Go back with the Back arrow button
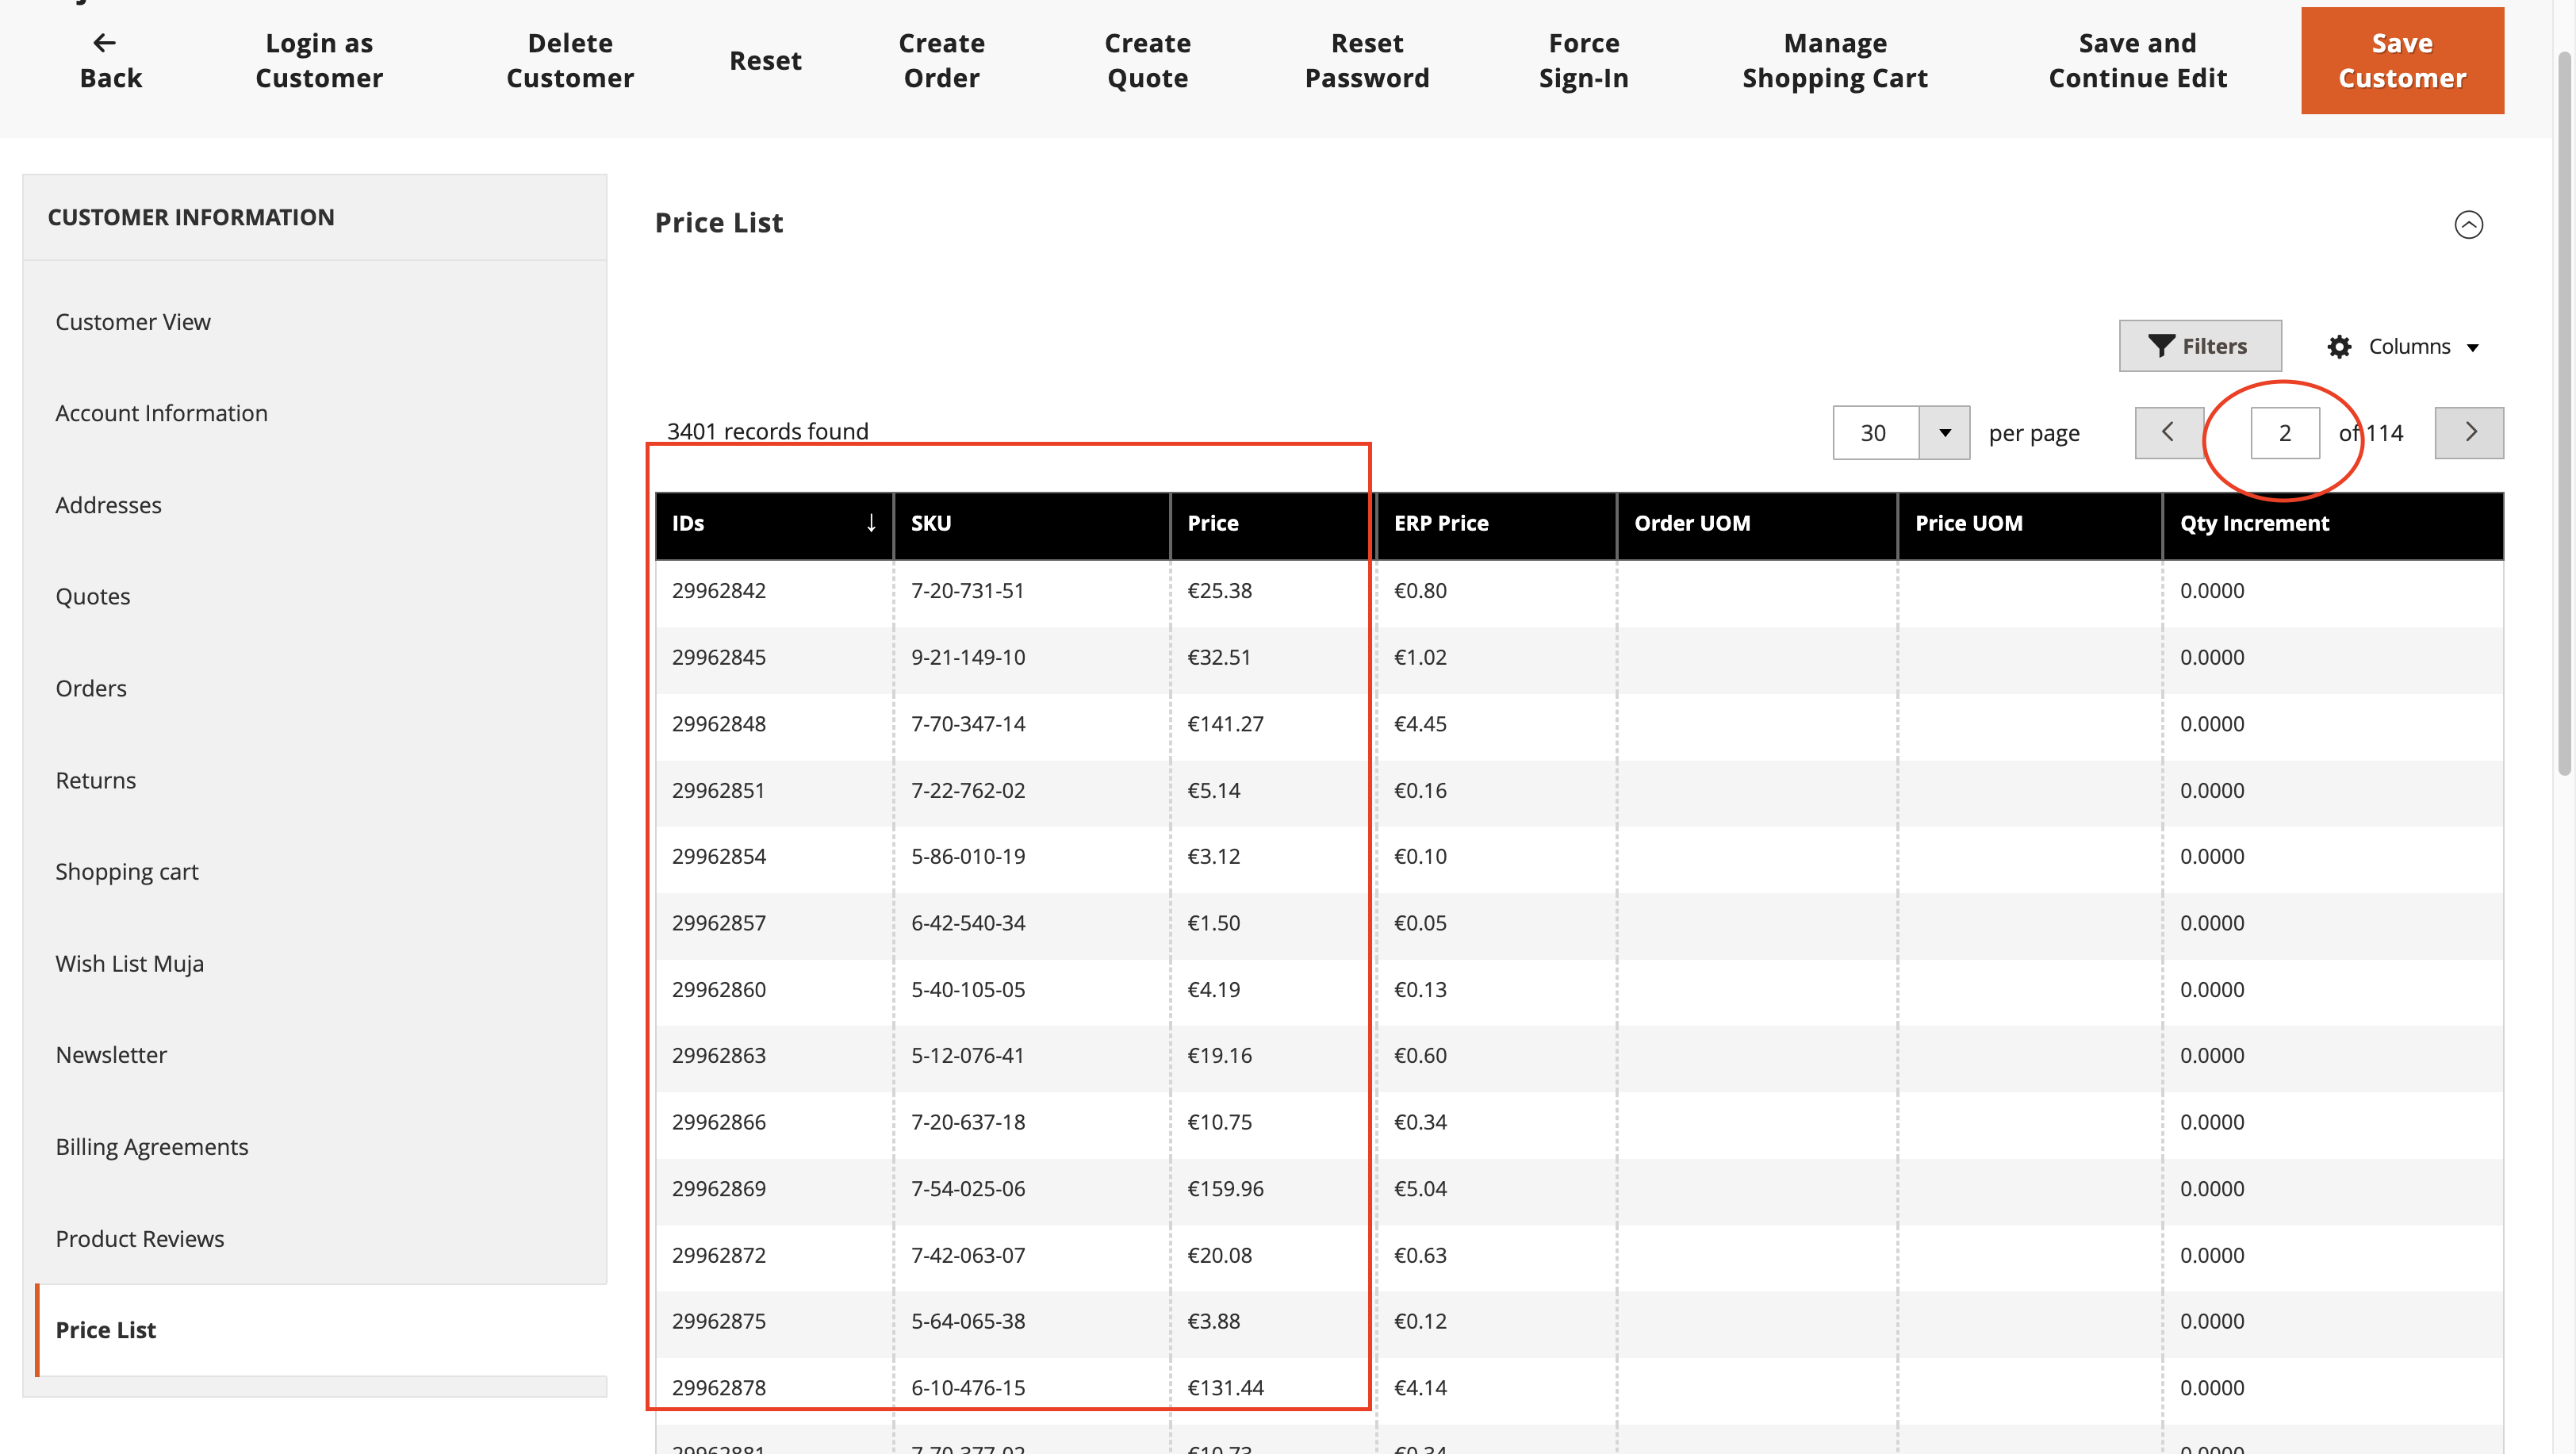This screenshot has height=1454, width=2576. click(x=110, y=60)
